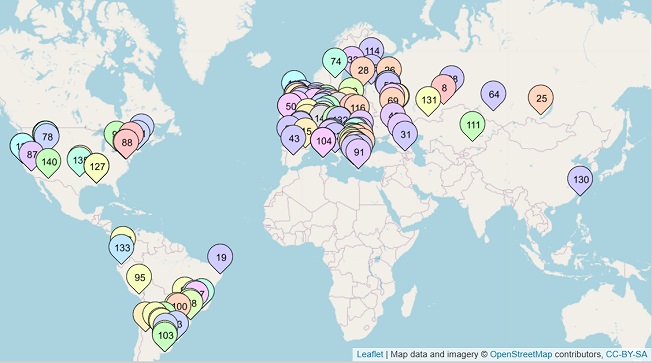Open the blue marker labeled 133
The height and width of the screenshot is (363, 652).
coord(121,248)
